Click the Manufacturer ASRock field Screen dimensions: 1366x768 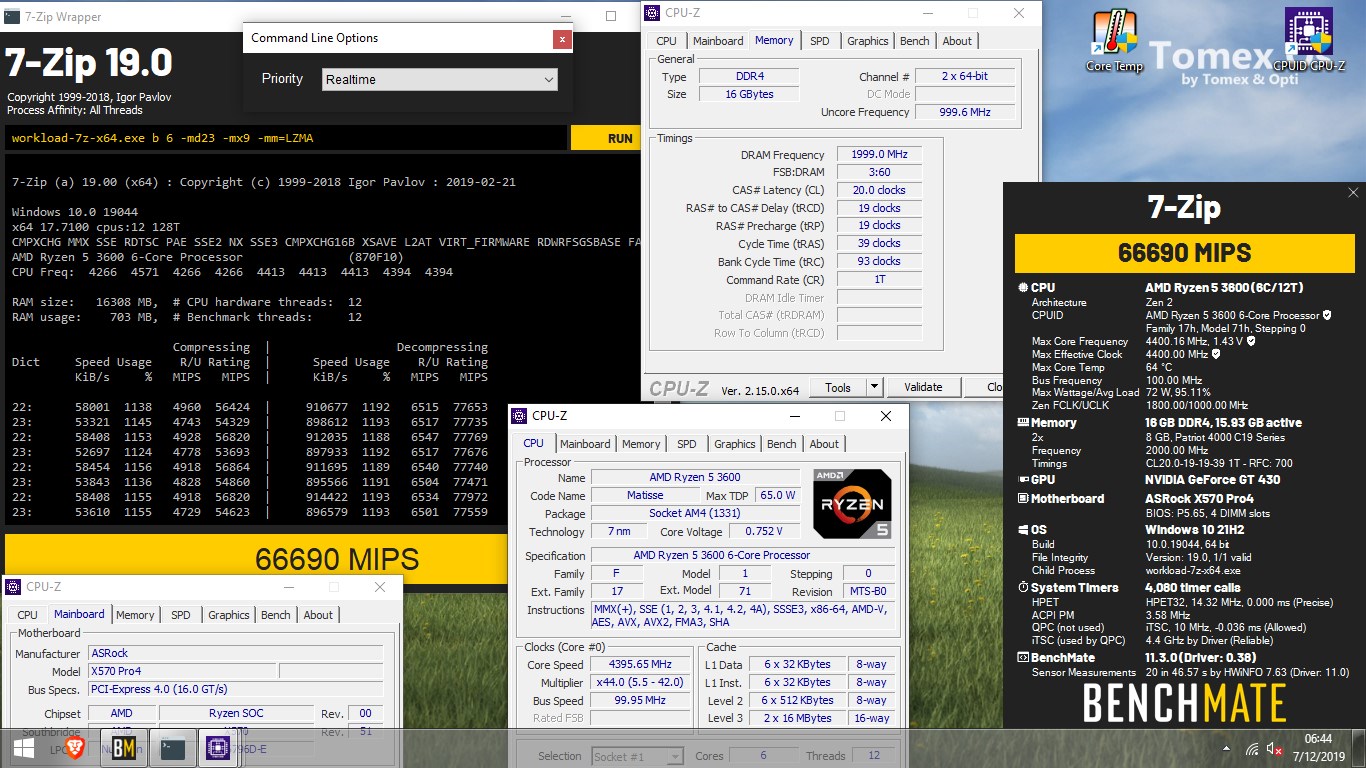pos(236,653)
